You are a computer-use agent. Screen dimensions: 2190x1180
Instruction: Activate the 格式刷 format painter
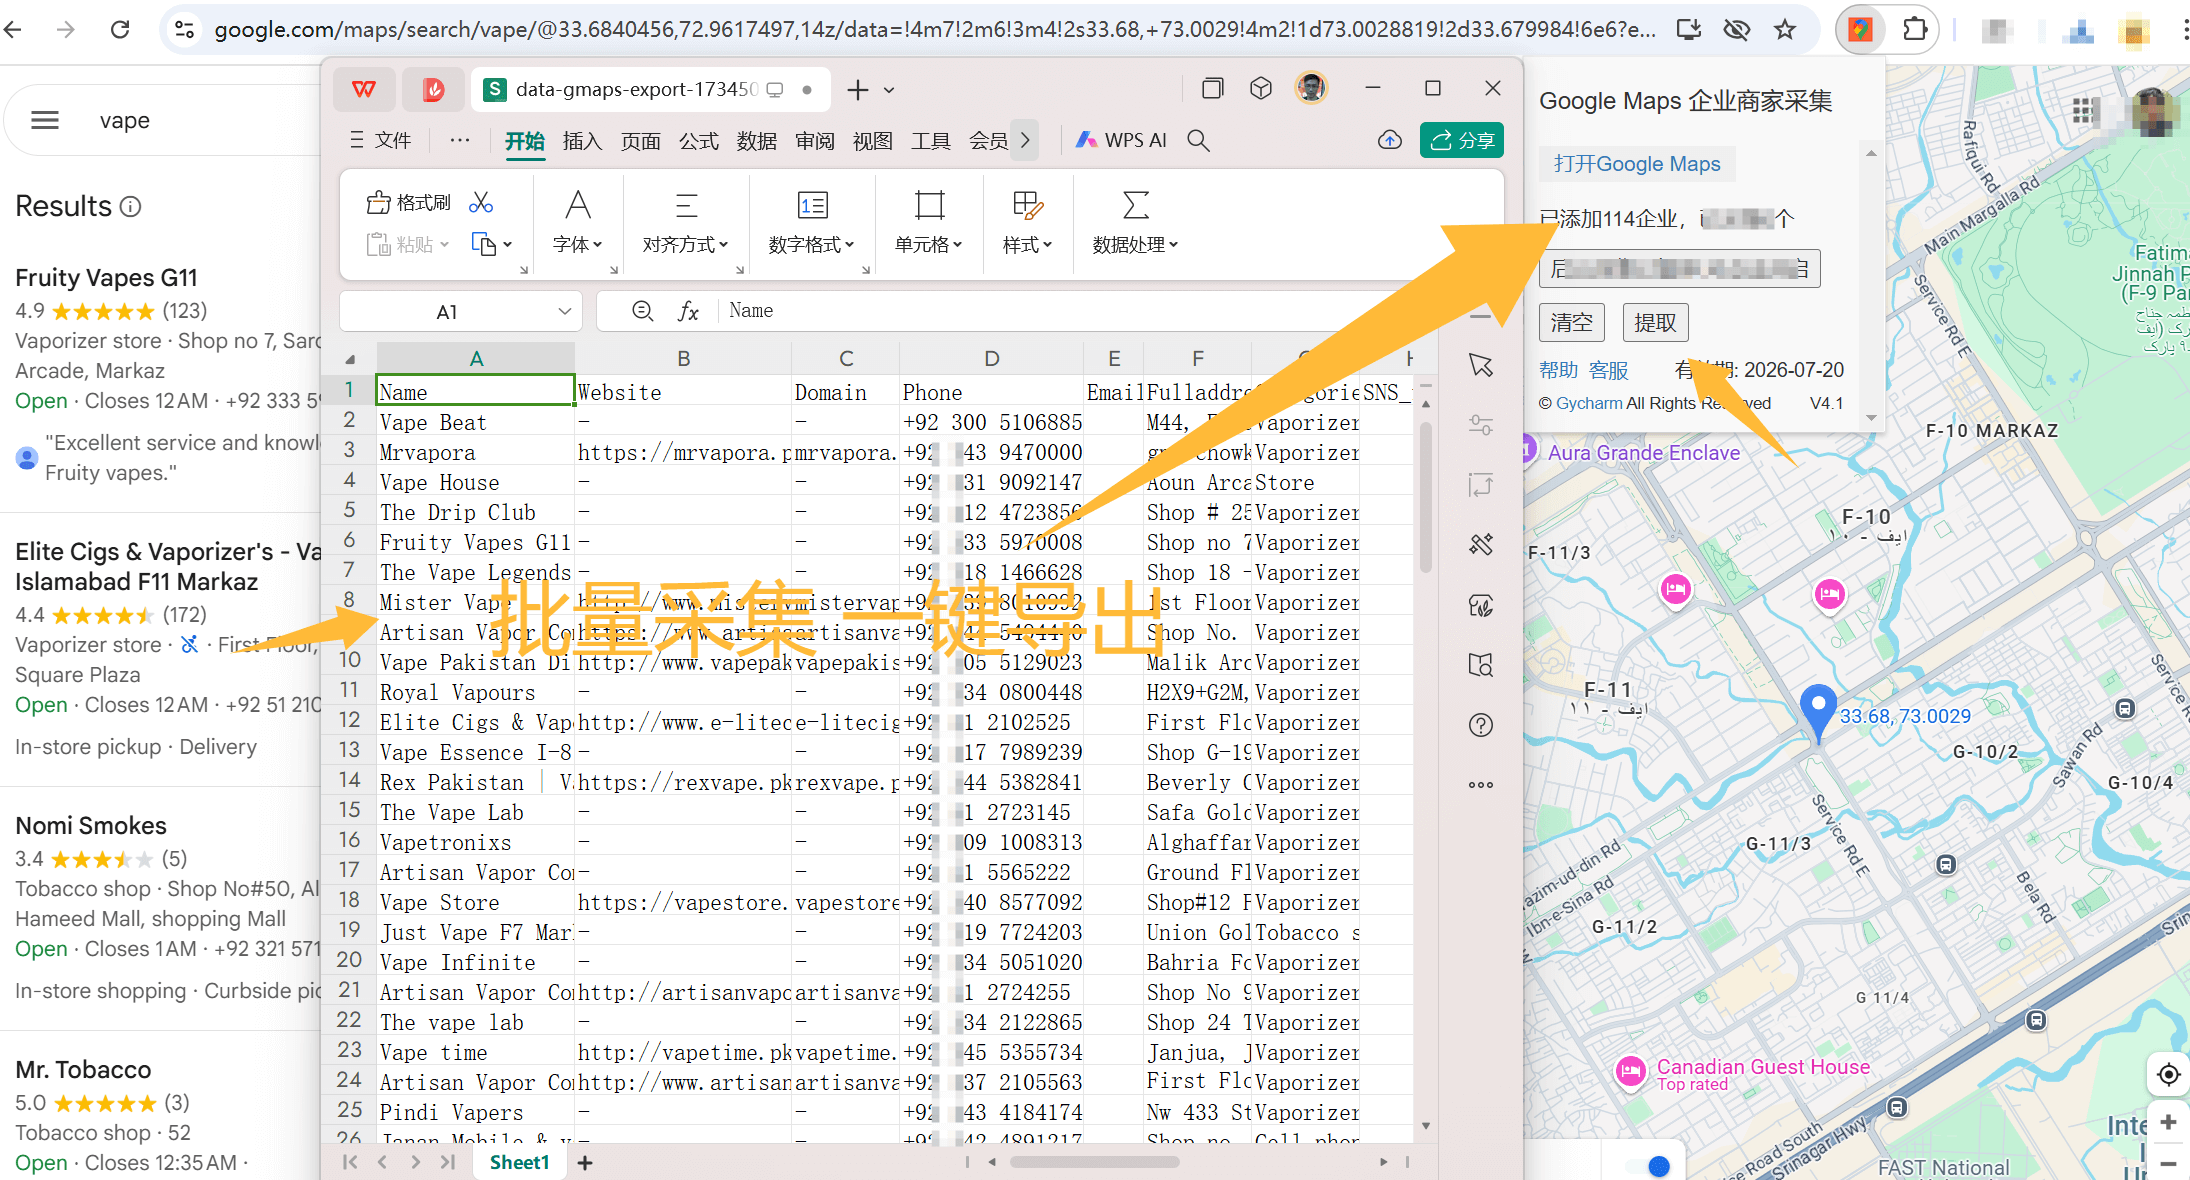pyautogui.click(x=408, y=203)
